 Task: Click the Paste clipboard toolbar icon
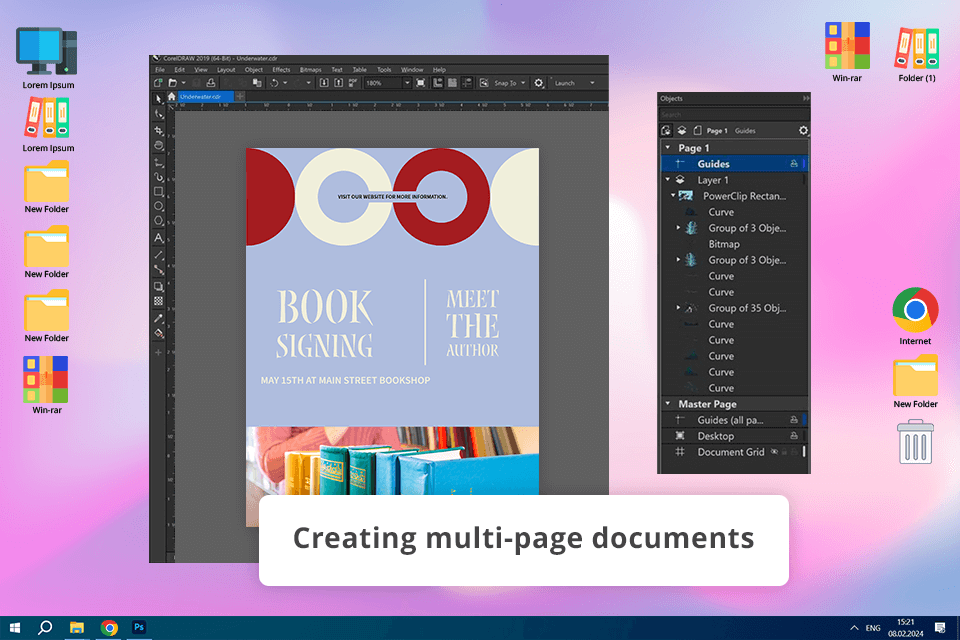tap(257, 83)
